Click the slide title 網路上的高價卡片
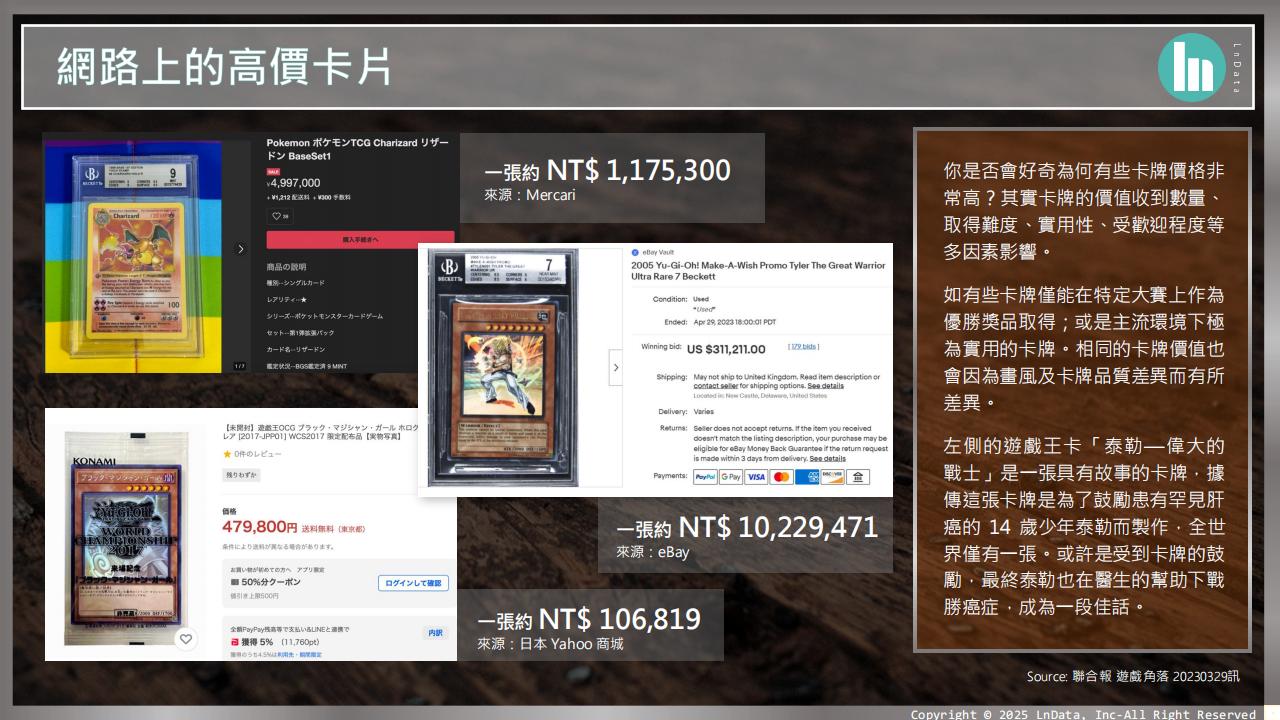The width and height of the screenshot is (1280, 720). 223,67
